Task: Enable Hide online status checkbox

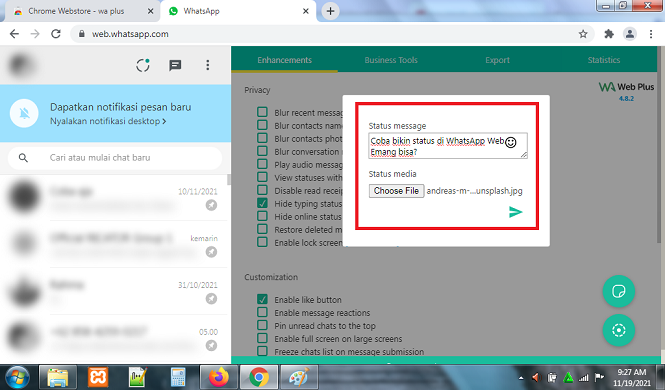Action: point(262,216)
